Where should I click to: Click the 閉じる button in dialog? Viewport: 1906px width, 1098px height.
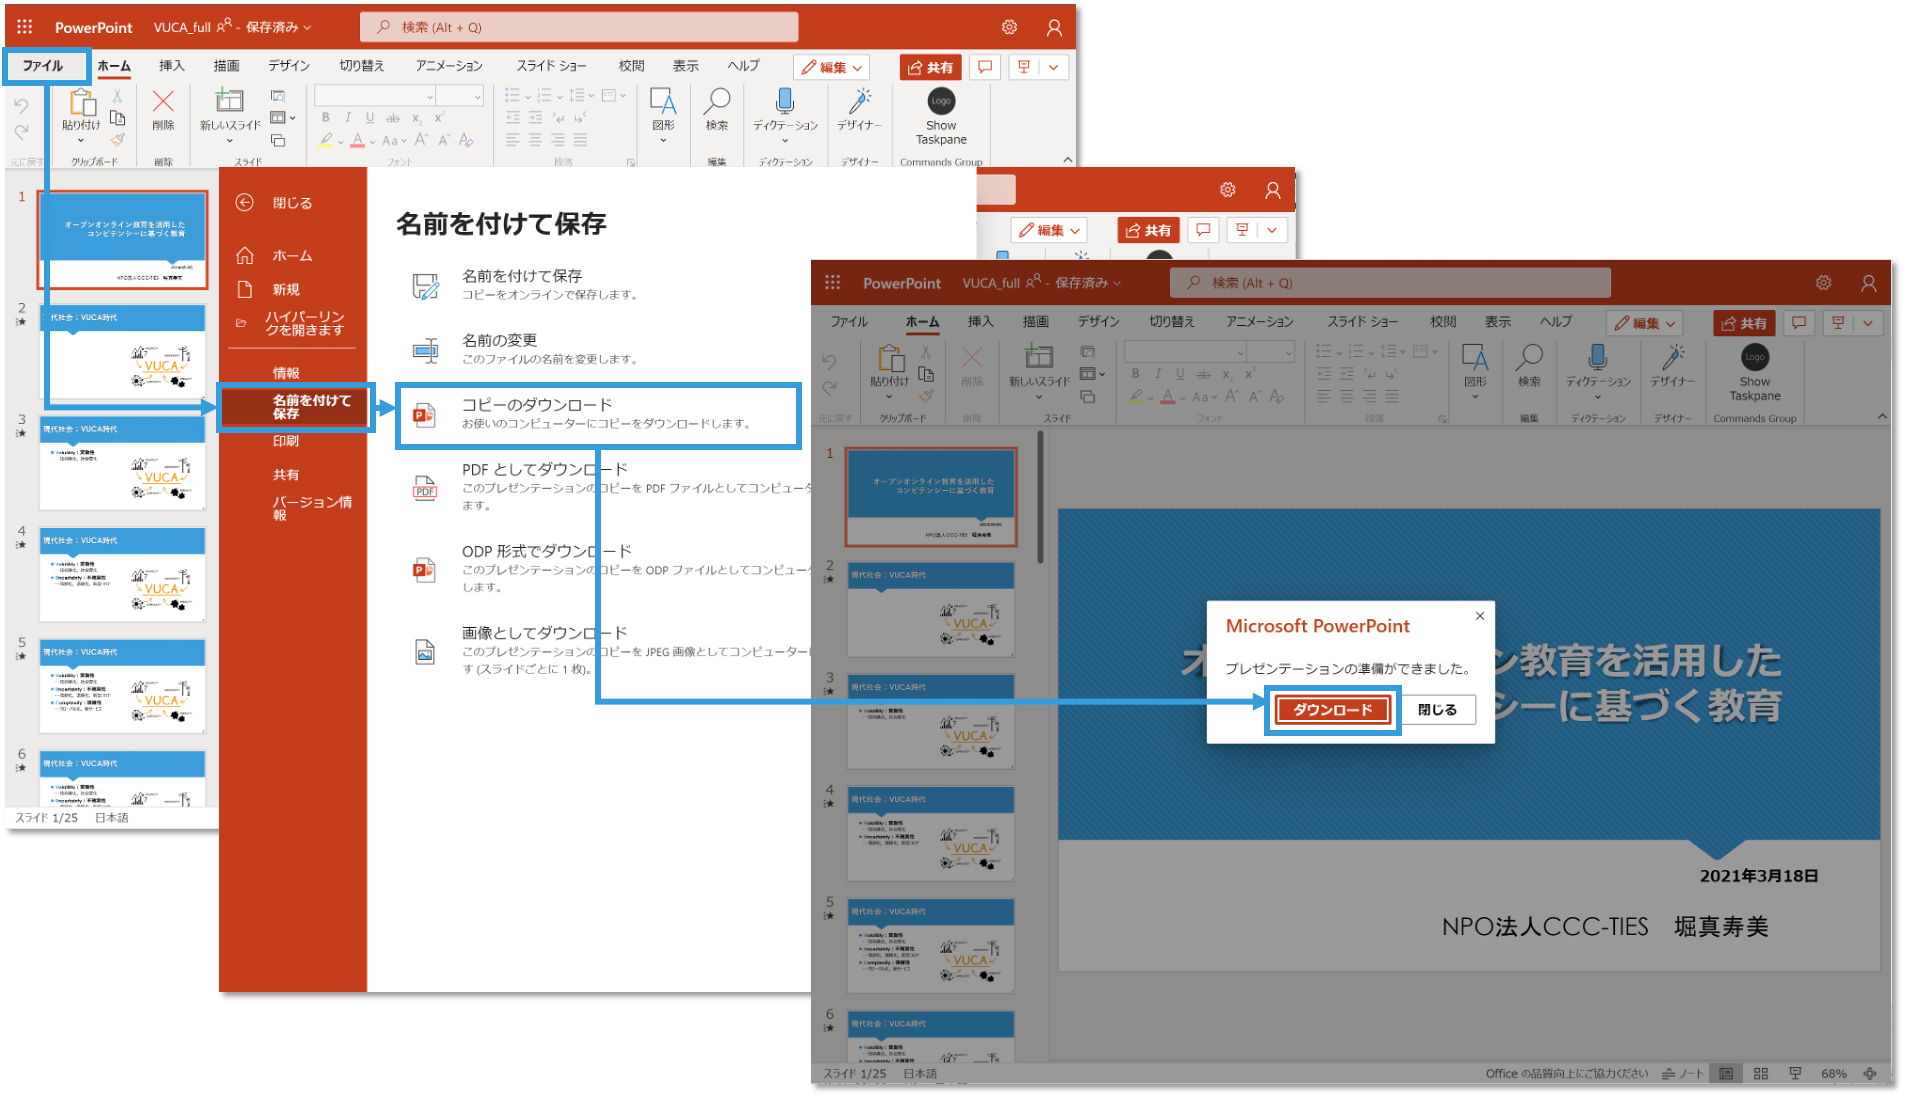[x=1436, y=710]
